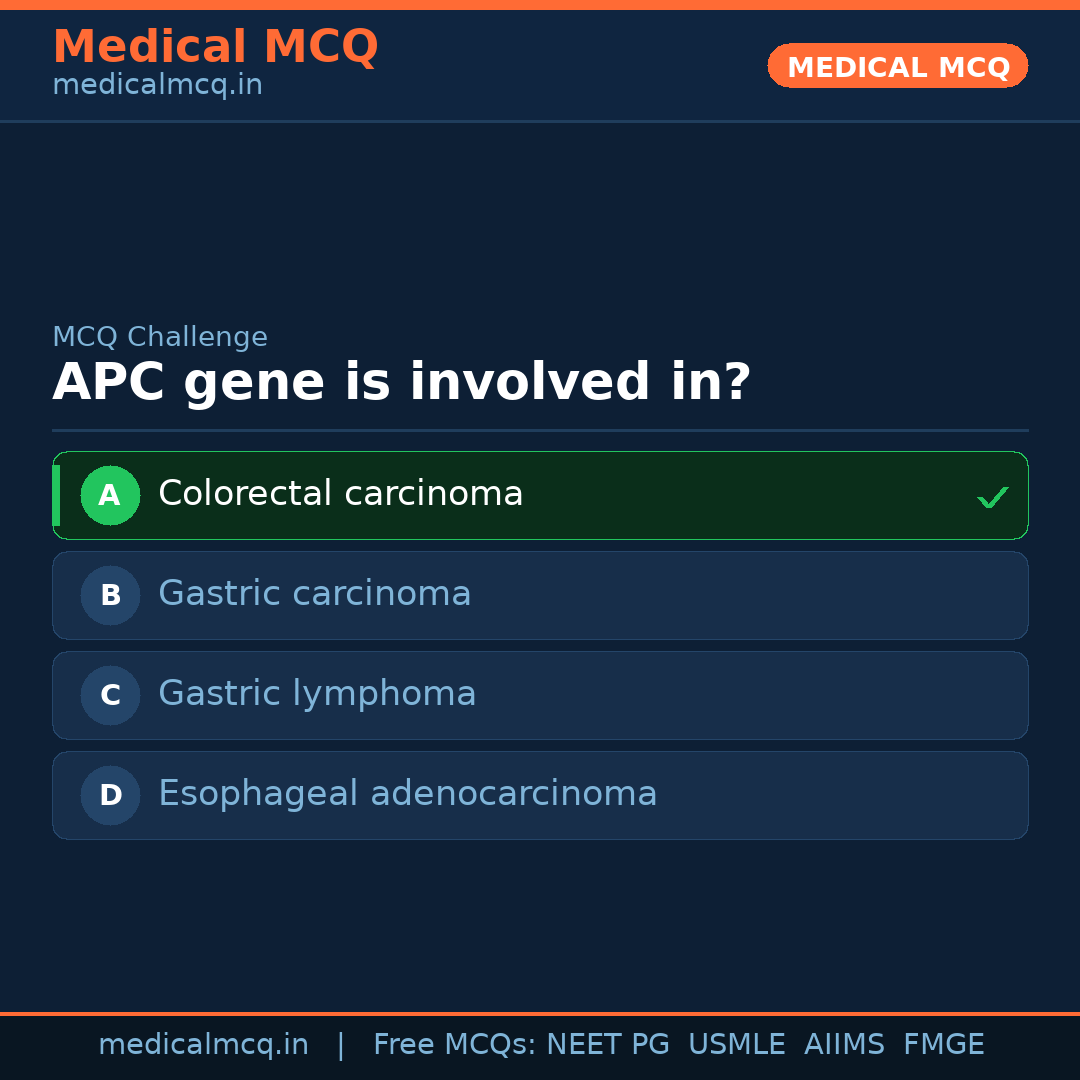The image size is (1080, 1080).
Task: Click the green checkmark icon
Action: pyautogui.click(x=992, y=497)
